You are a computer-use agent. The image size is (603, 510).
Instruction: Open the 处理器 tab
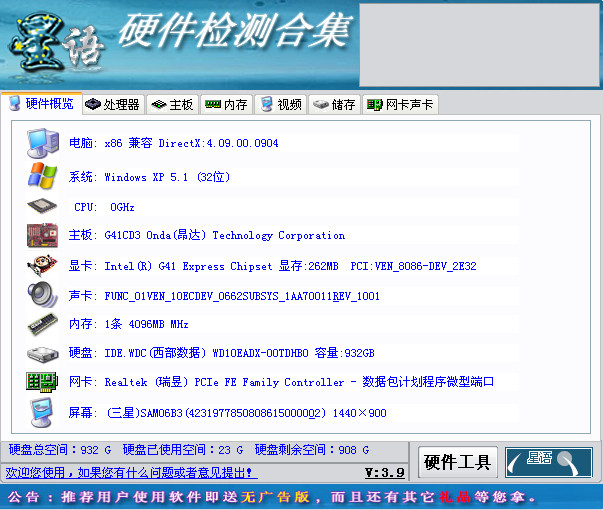(x=113, y=105)
